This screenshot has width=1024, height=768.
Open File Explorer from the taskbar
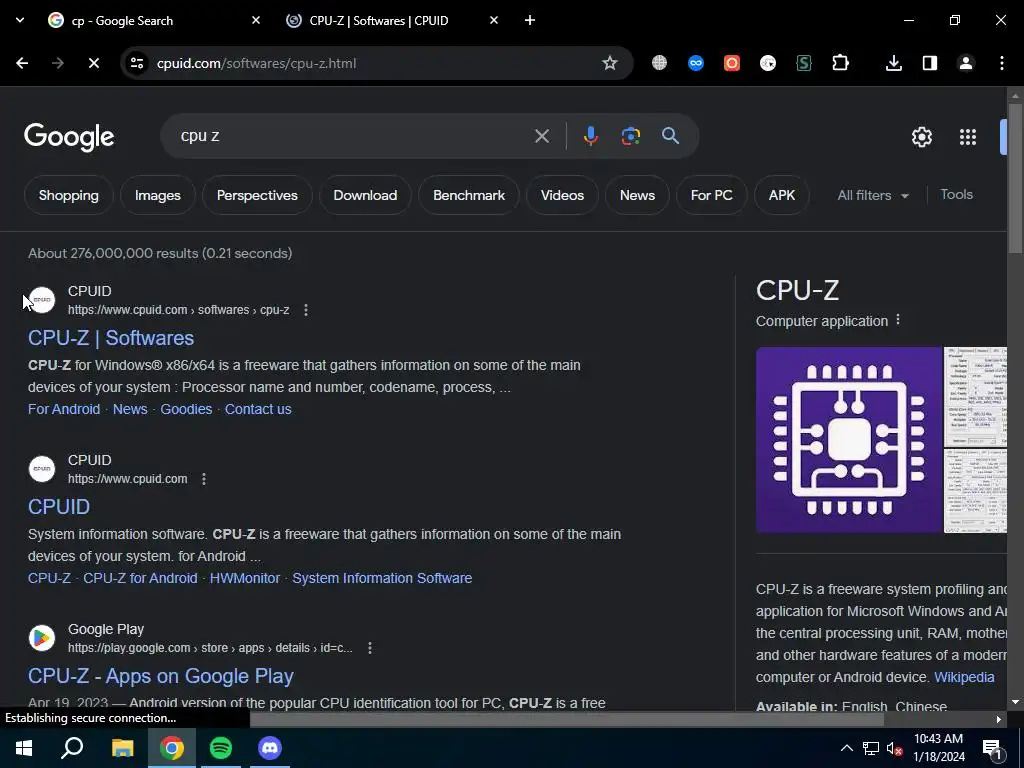pos(122,748)
